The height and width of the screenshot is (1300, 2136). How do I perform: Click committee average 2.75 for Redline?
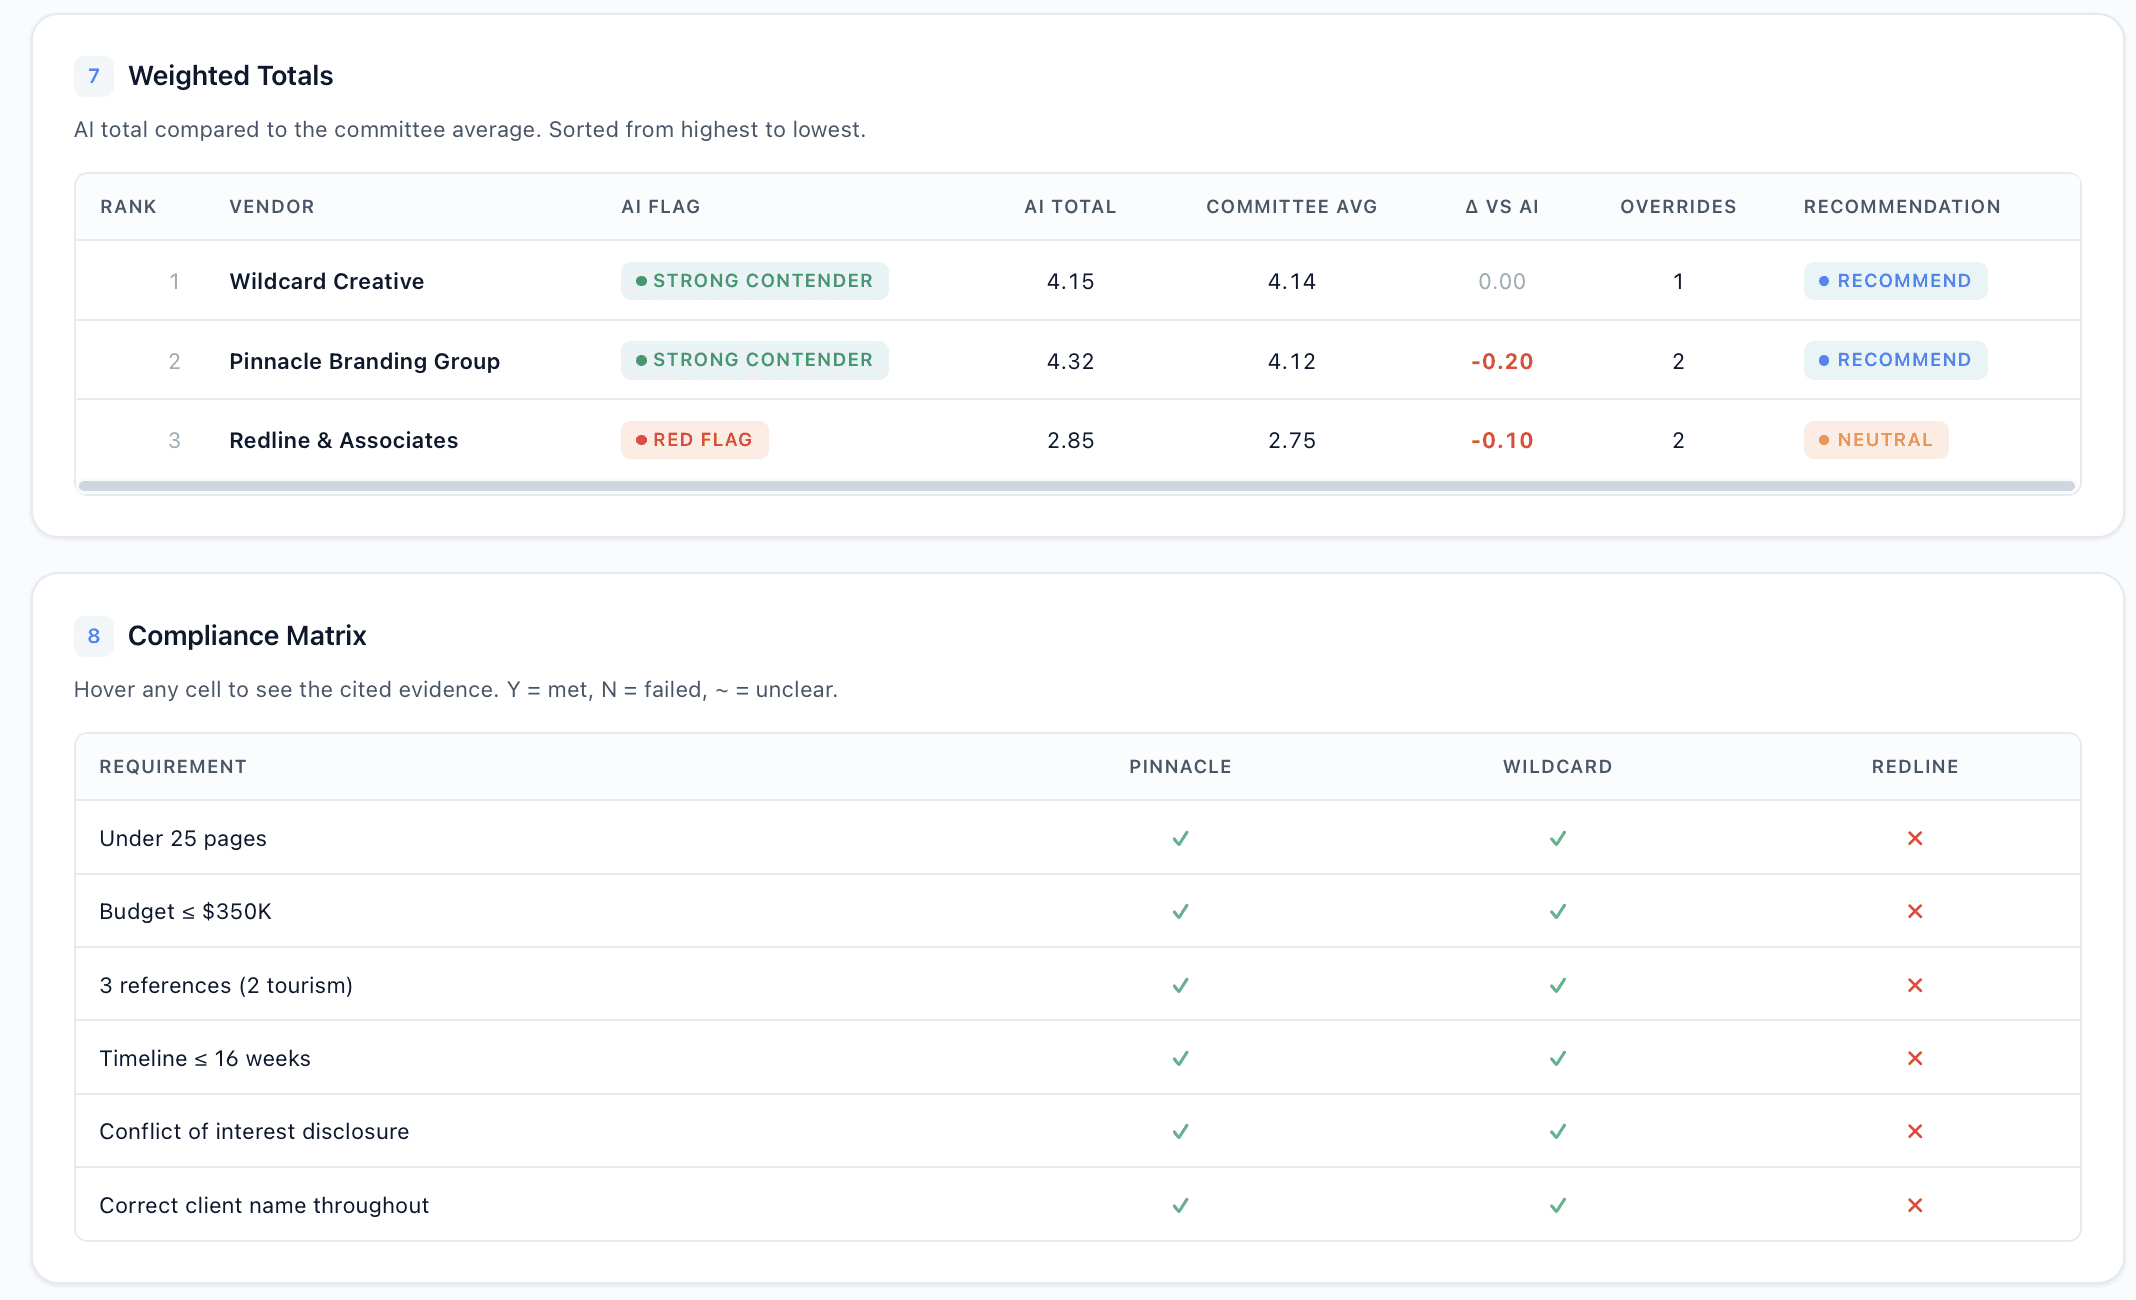point(1291,440)
